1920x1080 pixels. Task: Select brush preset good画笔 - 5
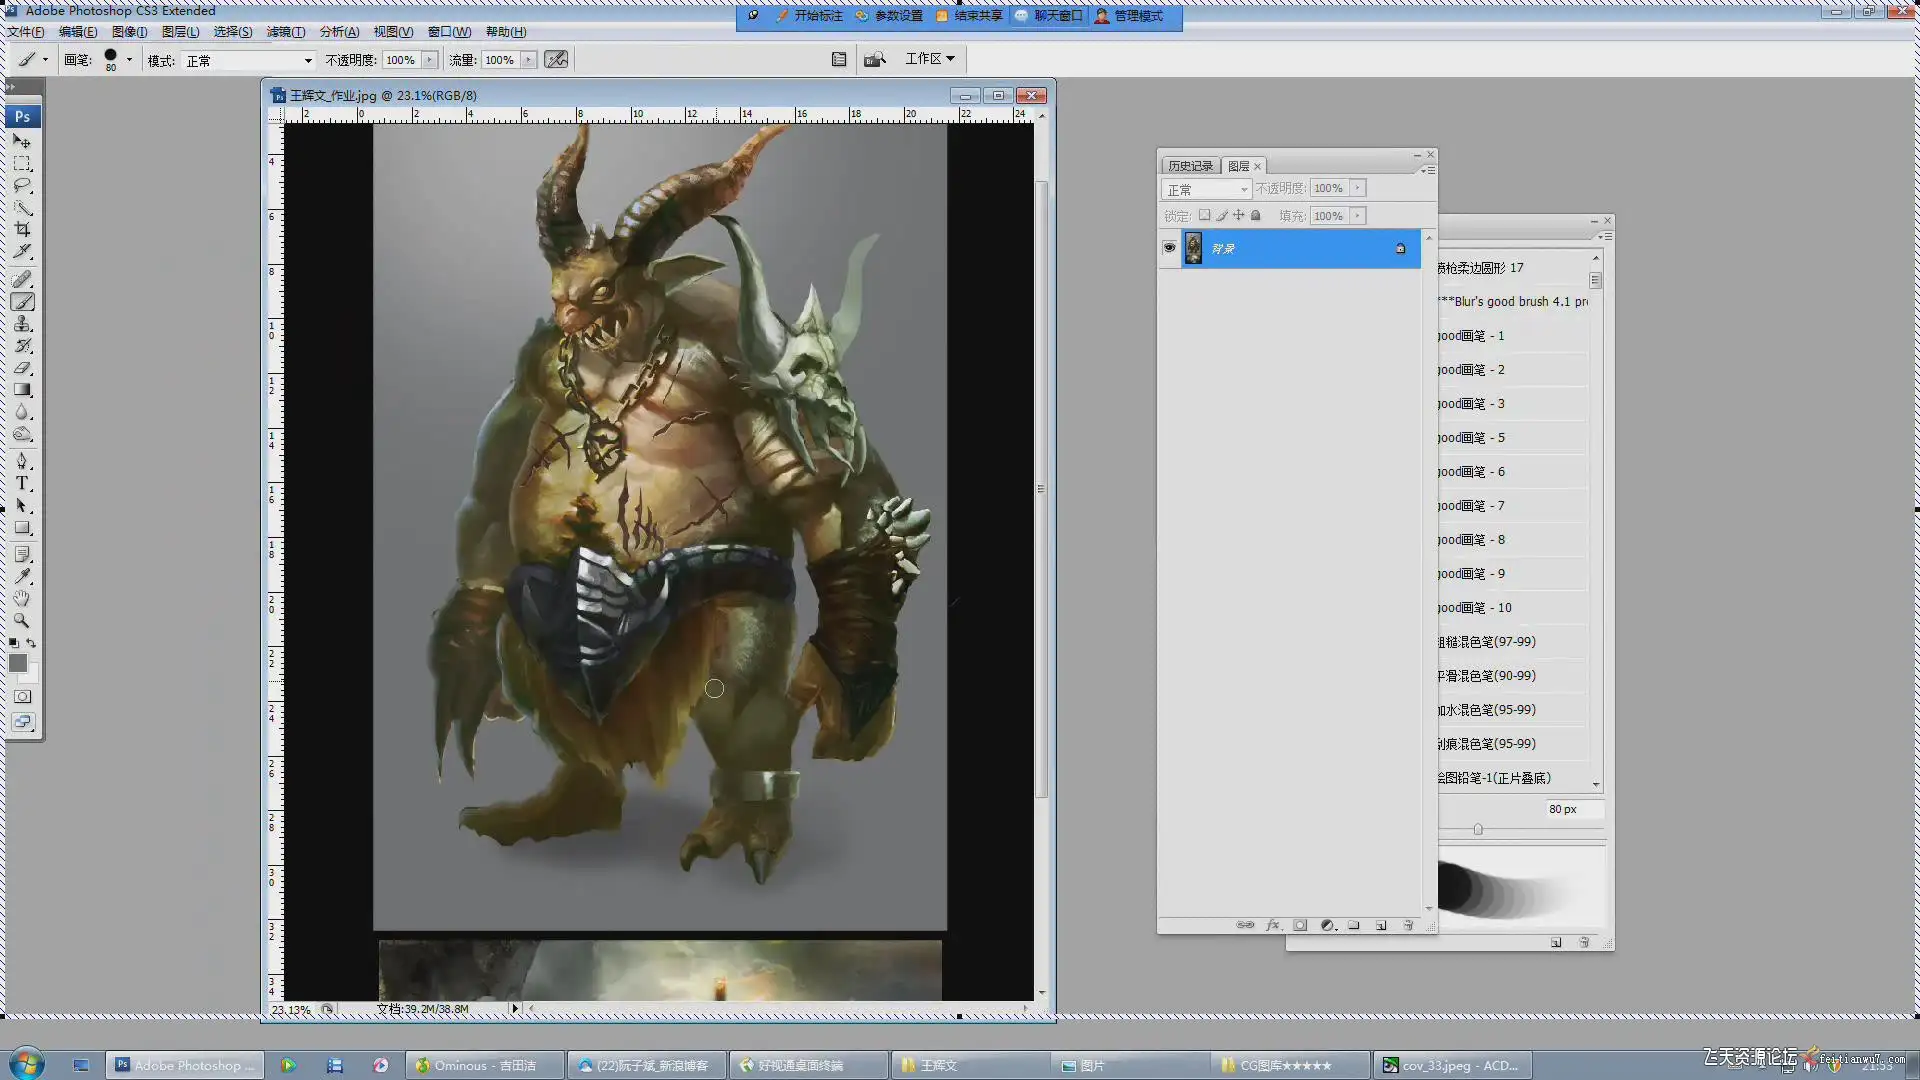[1471, 438]
